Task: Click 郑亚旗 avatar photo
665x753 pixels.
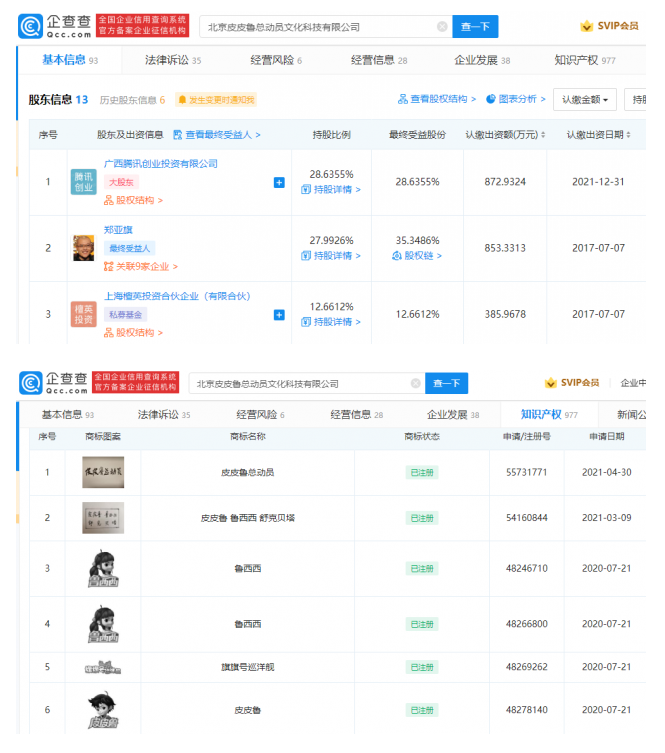Action: 84,248
